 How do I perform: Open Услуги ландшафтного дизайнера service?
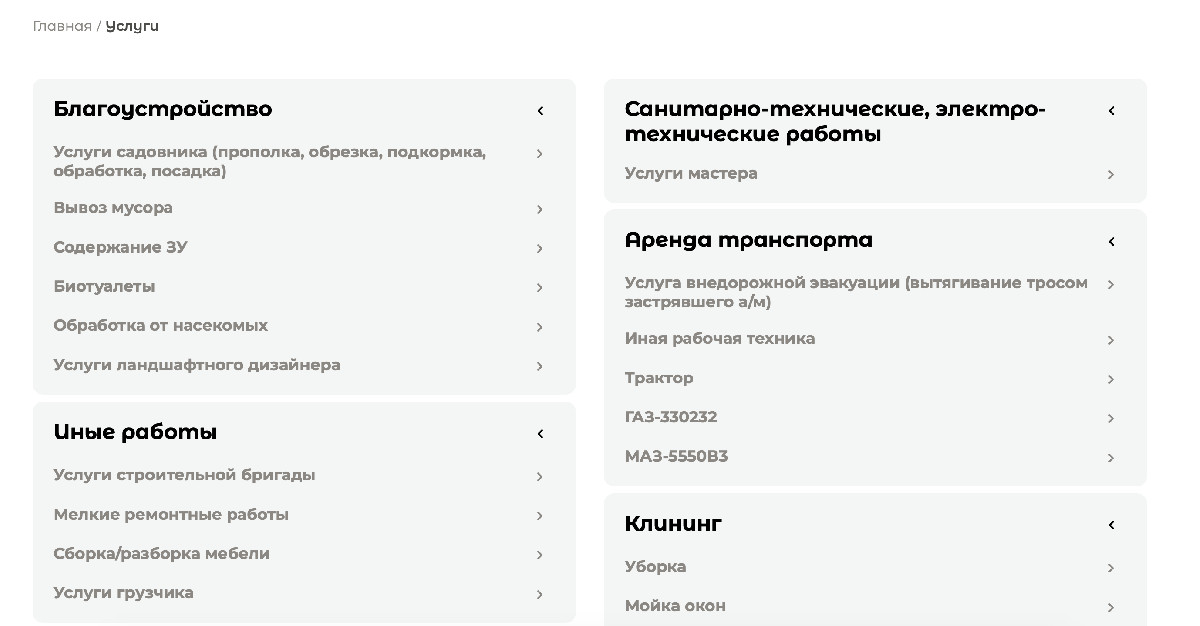(x=197, y=365)
